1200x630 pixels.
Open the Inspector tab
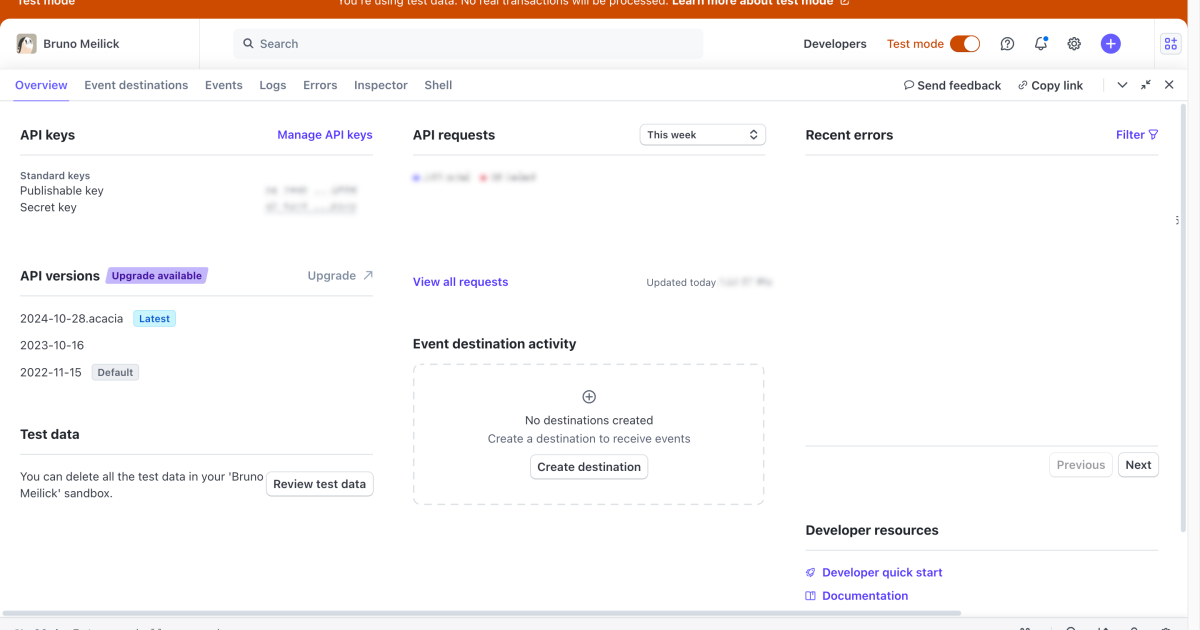point(380,85)
